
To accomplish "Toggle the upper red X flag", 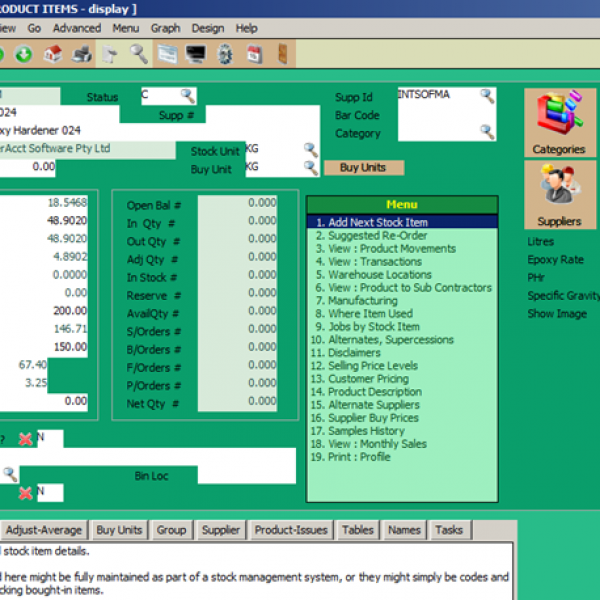I will 26,439.
